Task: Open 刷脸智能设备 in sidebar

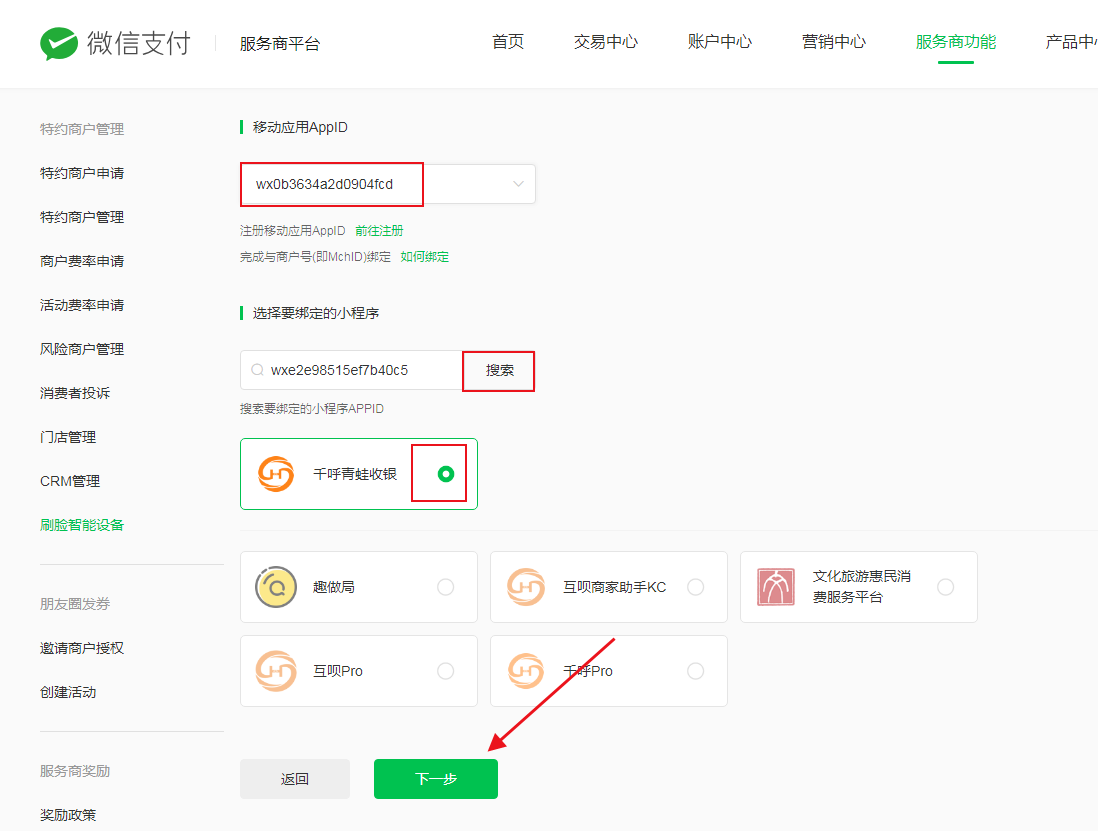Action: (x=82, y=525)
